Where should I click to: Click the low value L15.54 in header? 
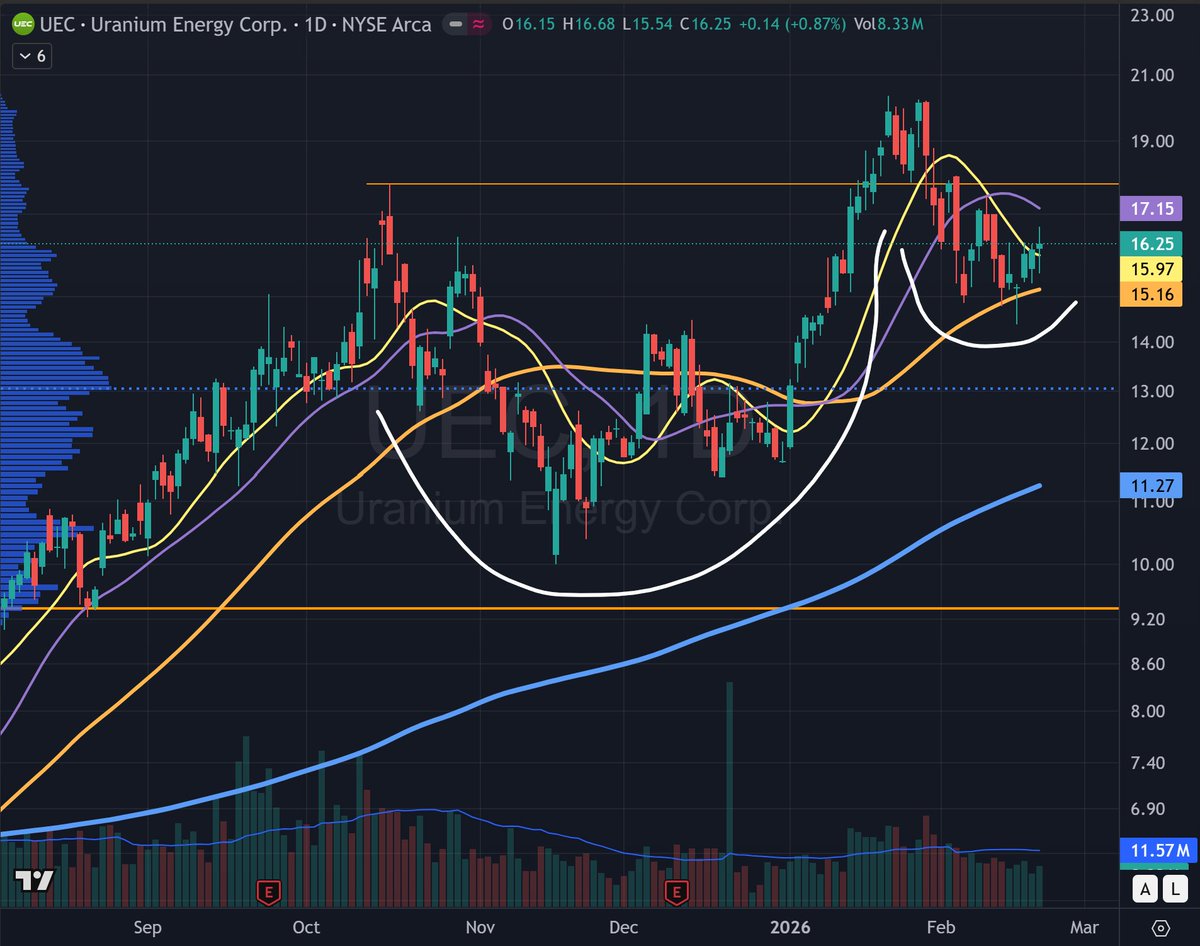pyautogui.click(x=649, y=24)
